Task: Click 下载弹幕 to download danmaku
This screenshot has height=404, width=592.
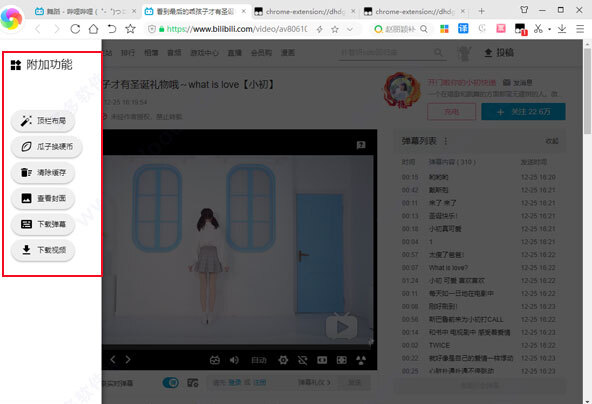Action: click(43, 225)
